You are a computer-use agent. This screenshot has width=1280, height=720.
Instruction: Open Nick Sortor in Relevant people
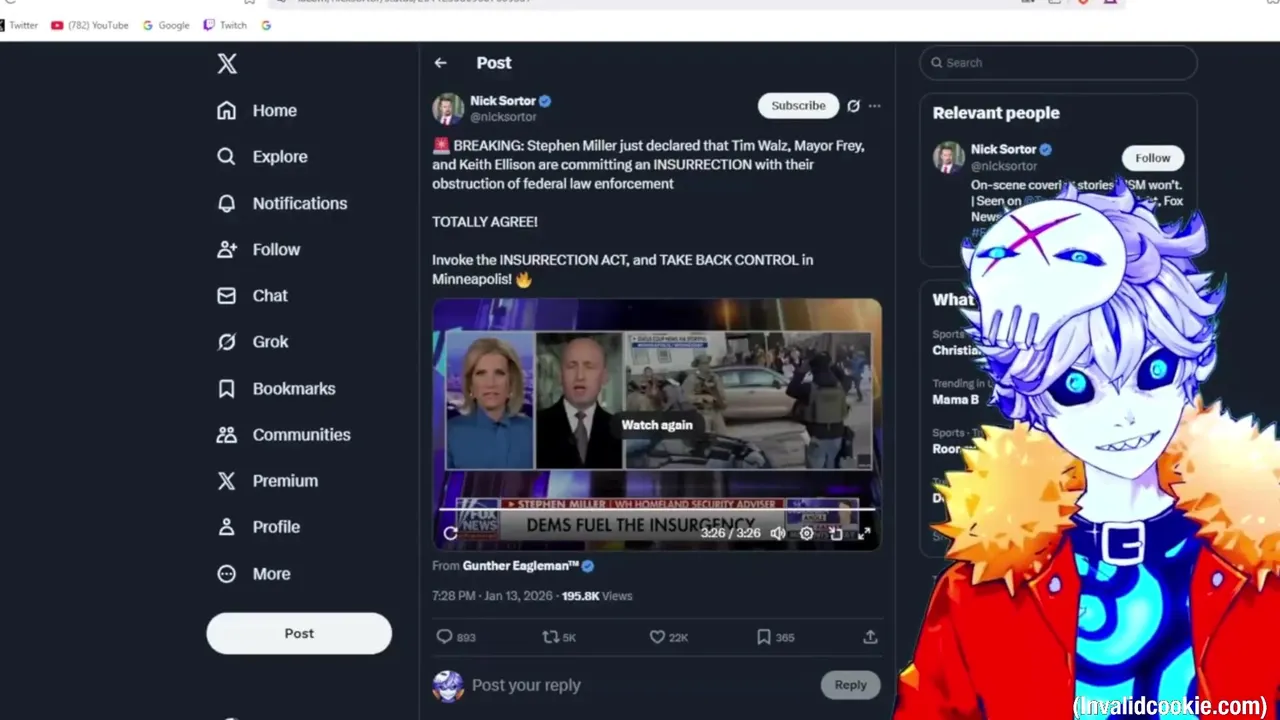pyautogui.click(x=1003, y=149)
